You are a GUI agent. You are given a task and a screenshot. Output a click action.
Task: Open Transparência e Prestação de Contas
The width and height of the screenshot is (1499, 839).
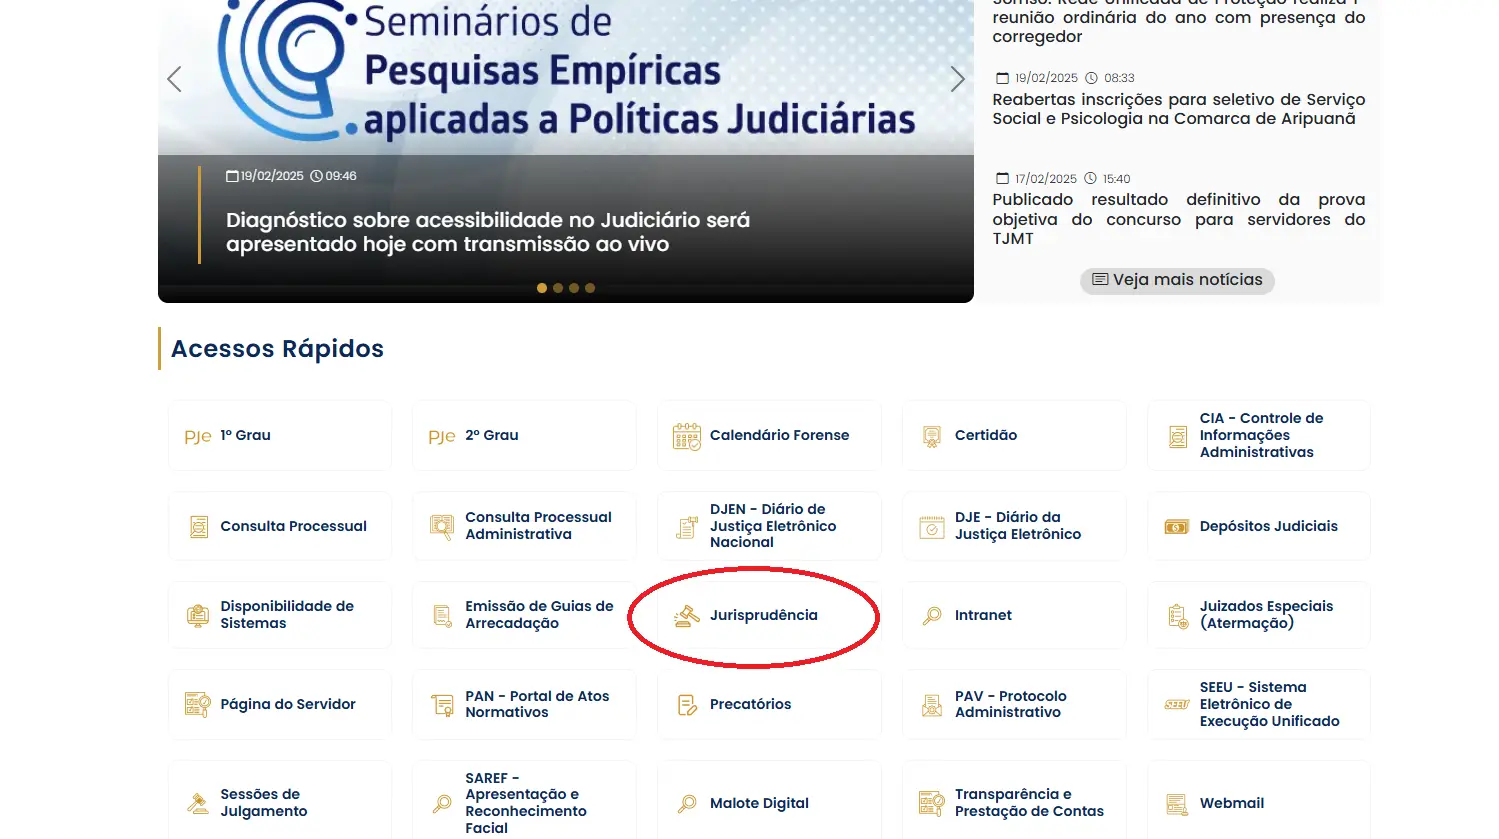(1013, 803)
